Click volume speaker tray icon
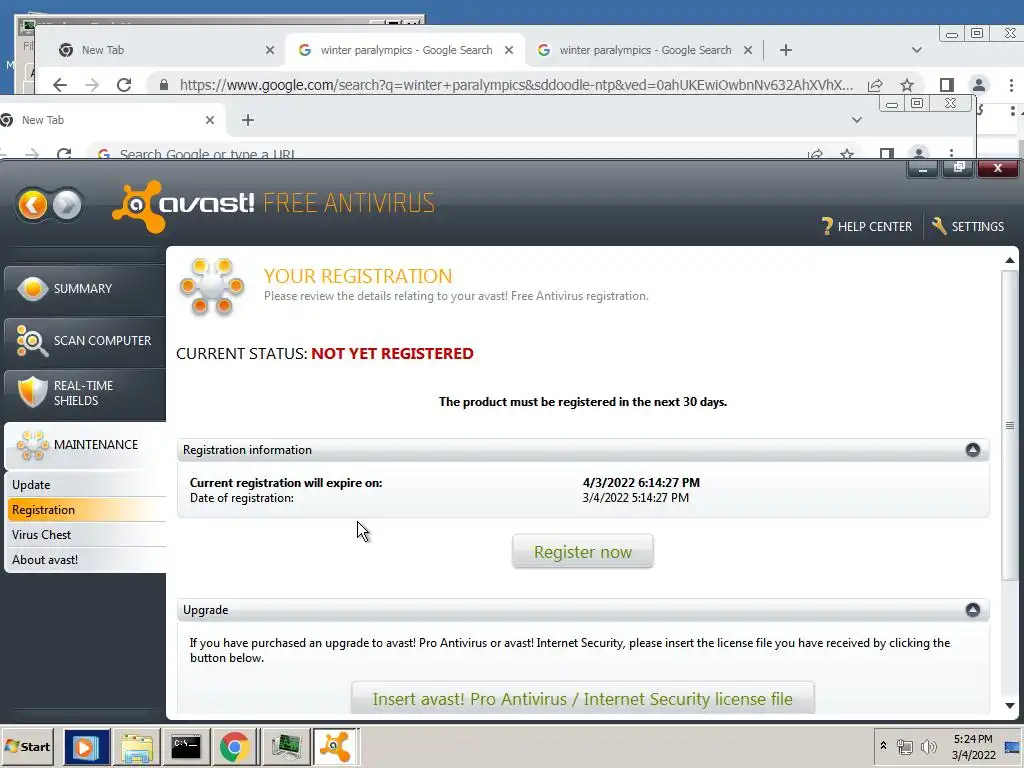The width and height of the screenshot is (1024, 768). [928, 746]
